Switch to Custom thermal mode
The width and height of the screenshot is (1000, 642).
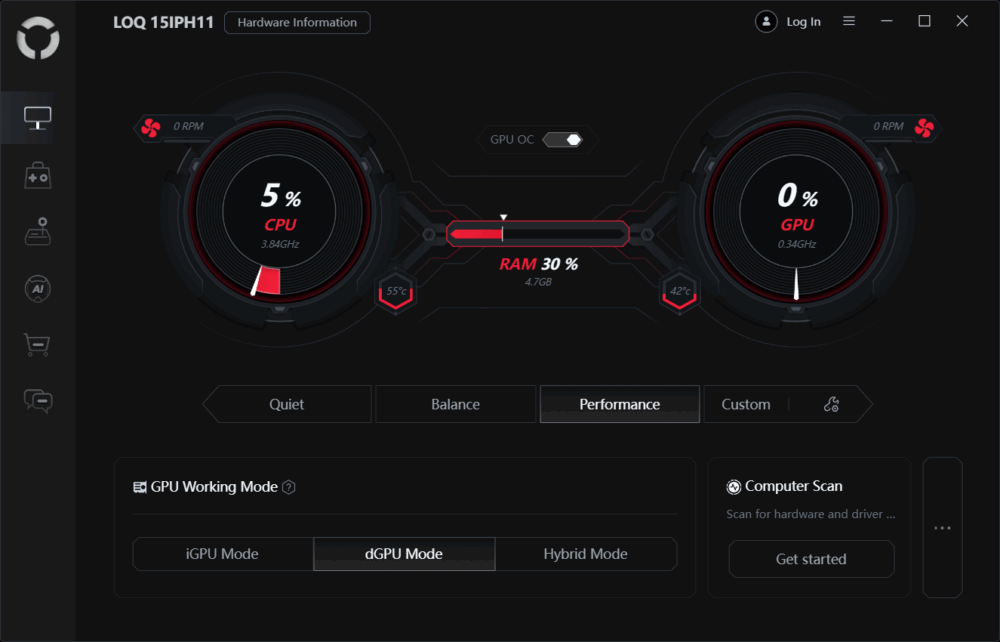tap(746, 404)
